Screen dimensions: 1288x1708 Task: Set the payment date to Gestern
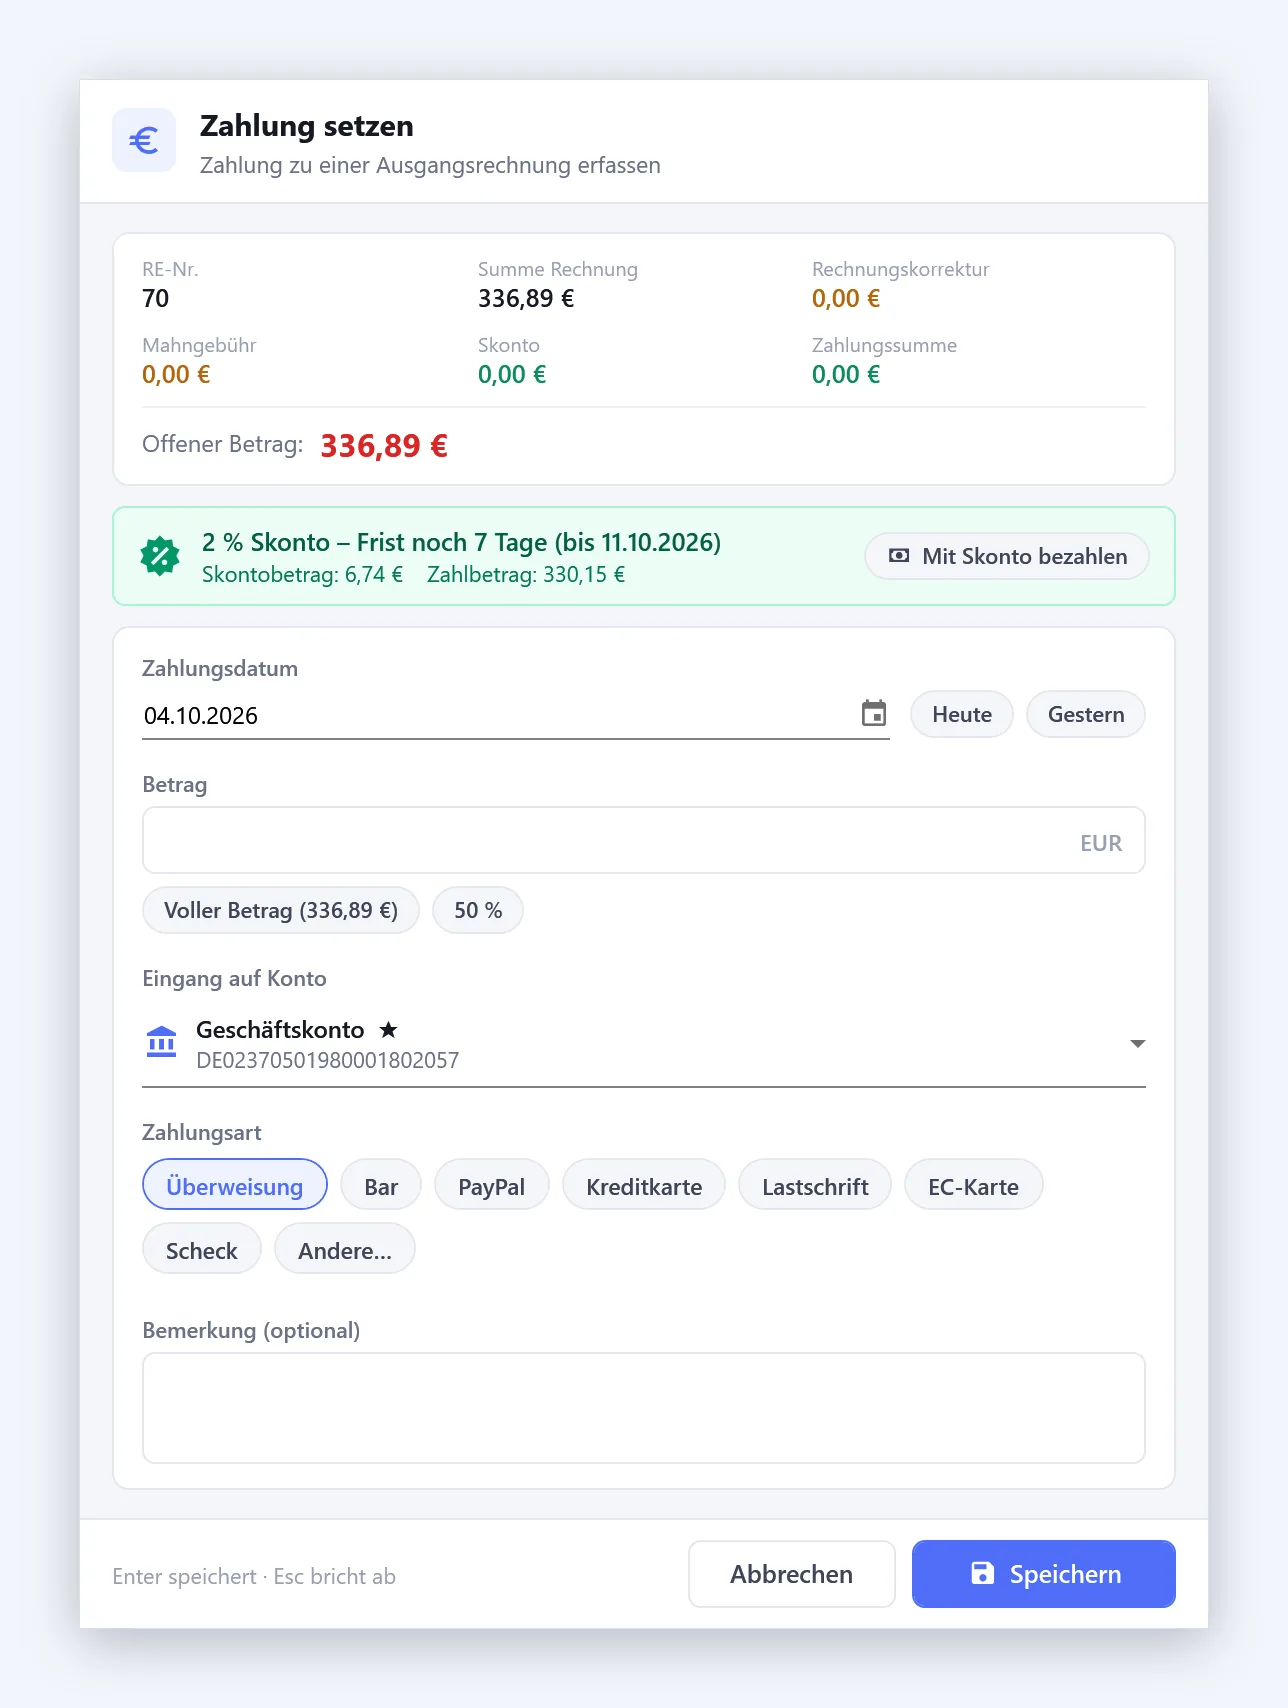[1086, 714]
